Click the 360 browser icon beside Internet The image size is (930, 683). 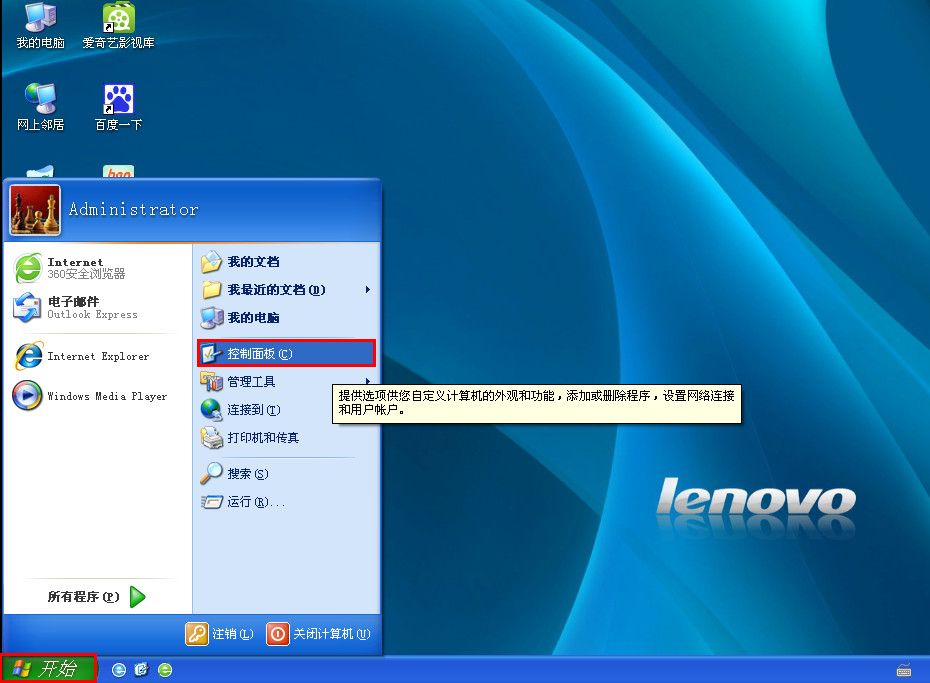click(x=28, y=268)
